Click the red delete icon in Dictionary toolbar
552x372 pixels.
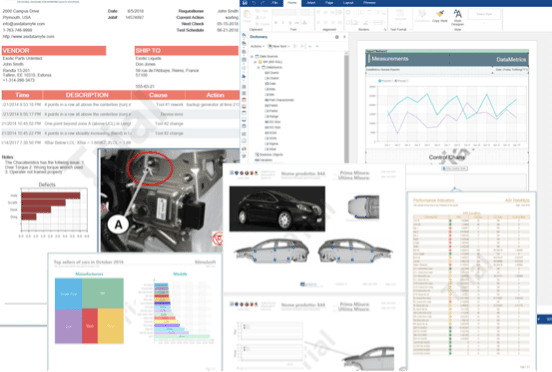tap(302, 46)
